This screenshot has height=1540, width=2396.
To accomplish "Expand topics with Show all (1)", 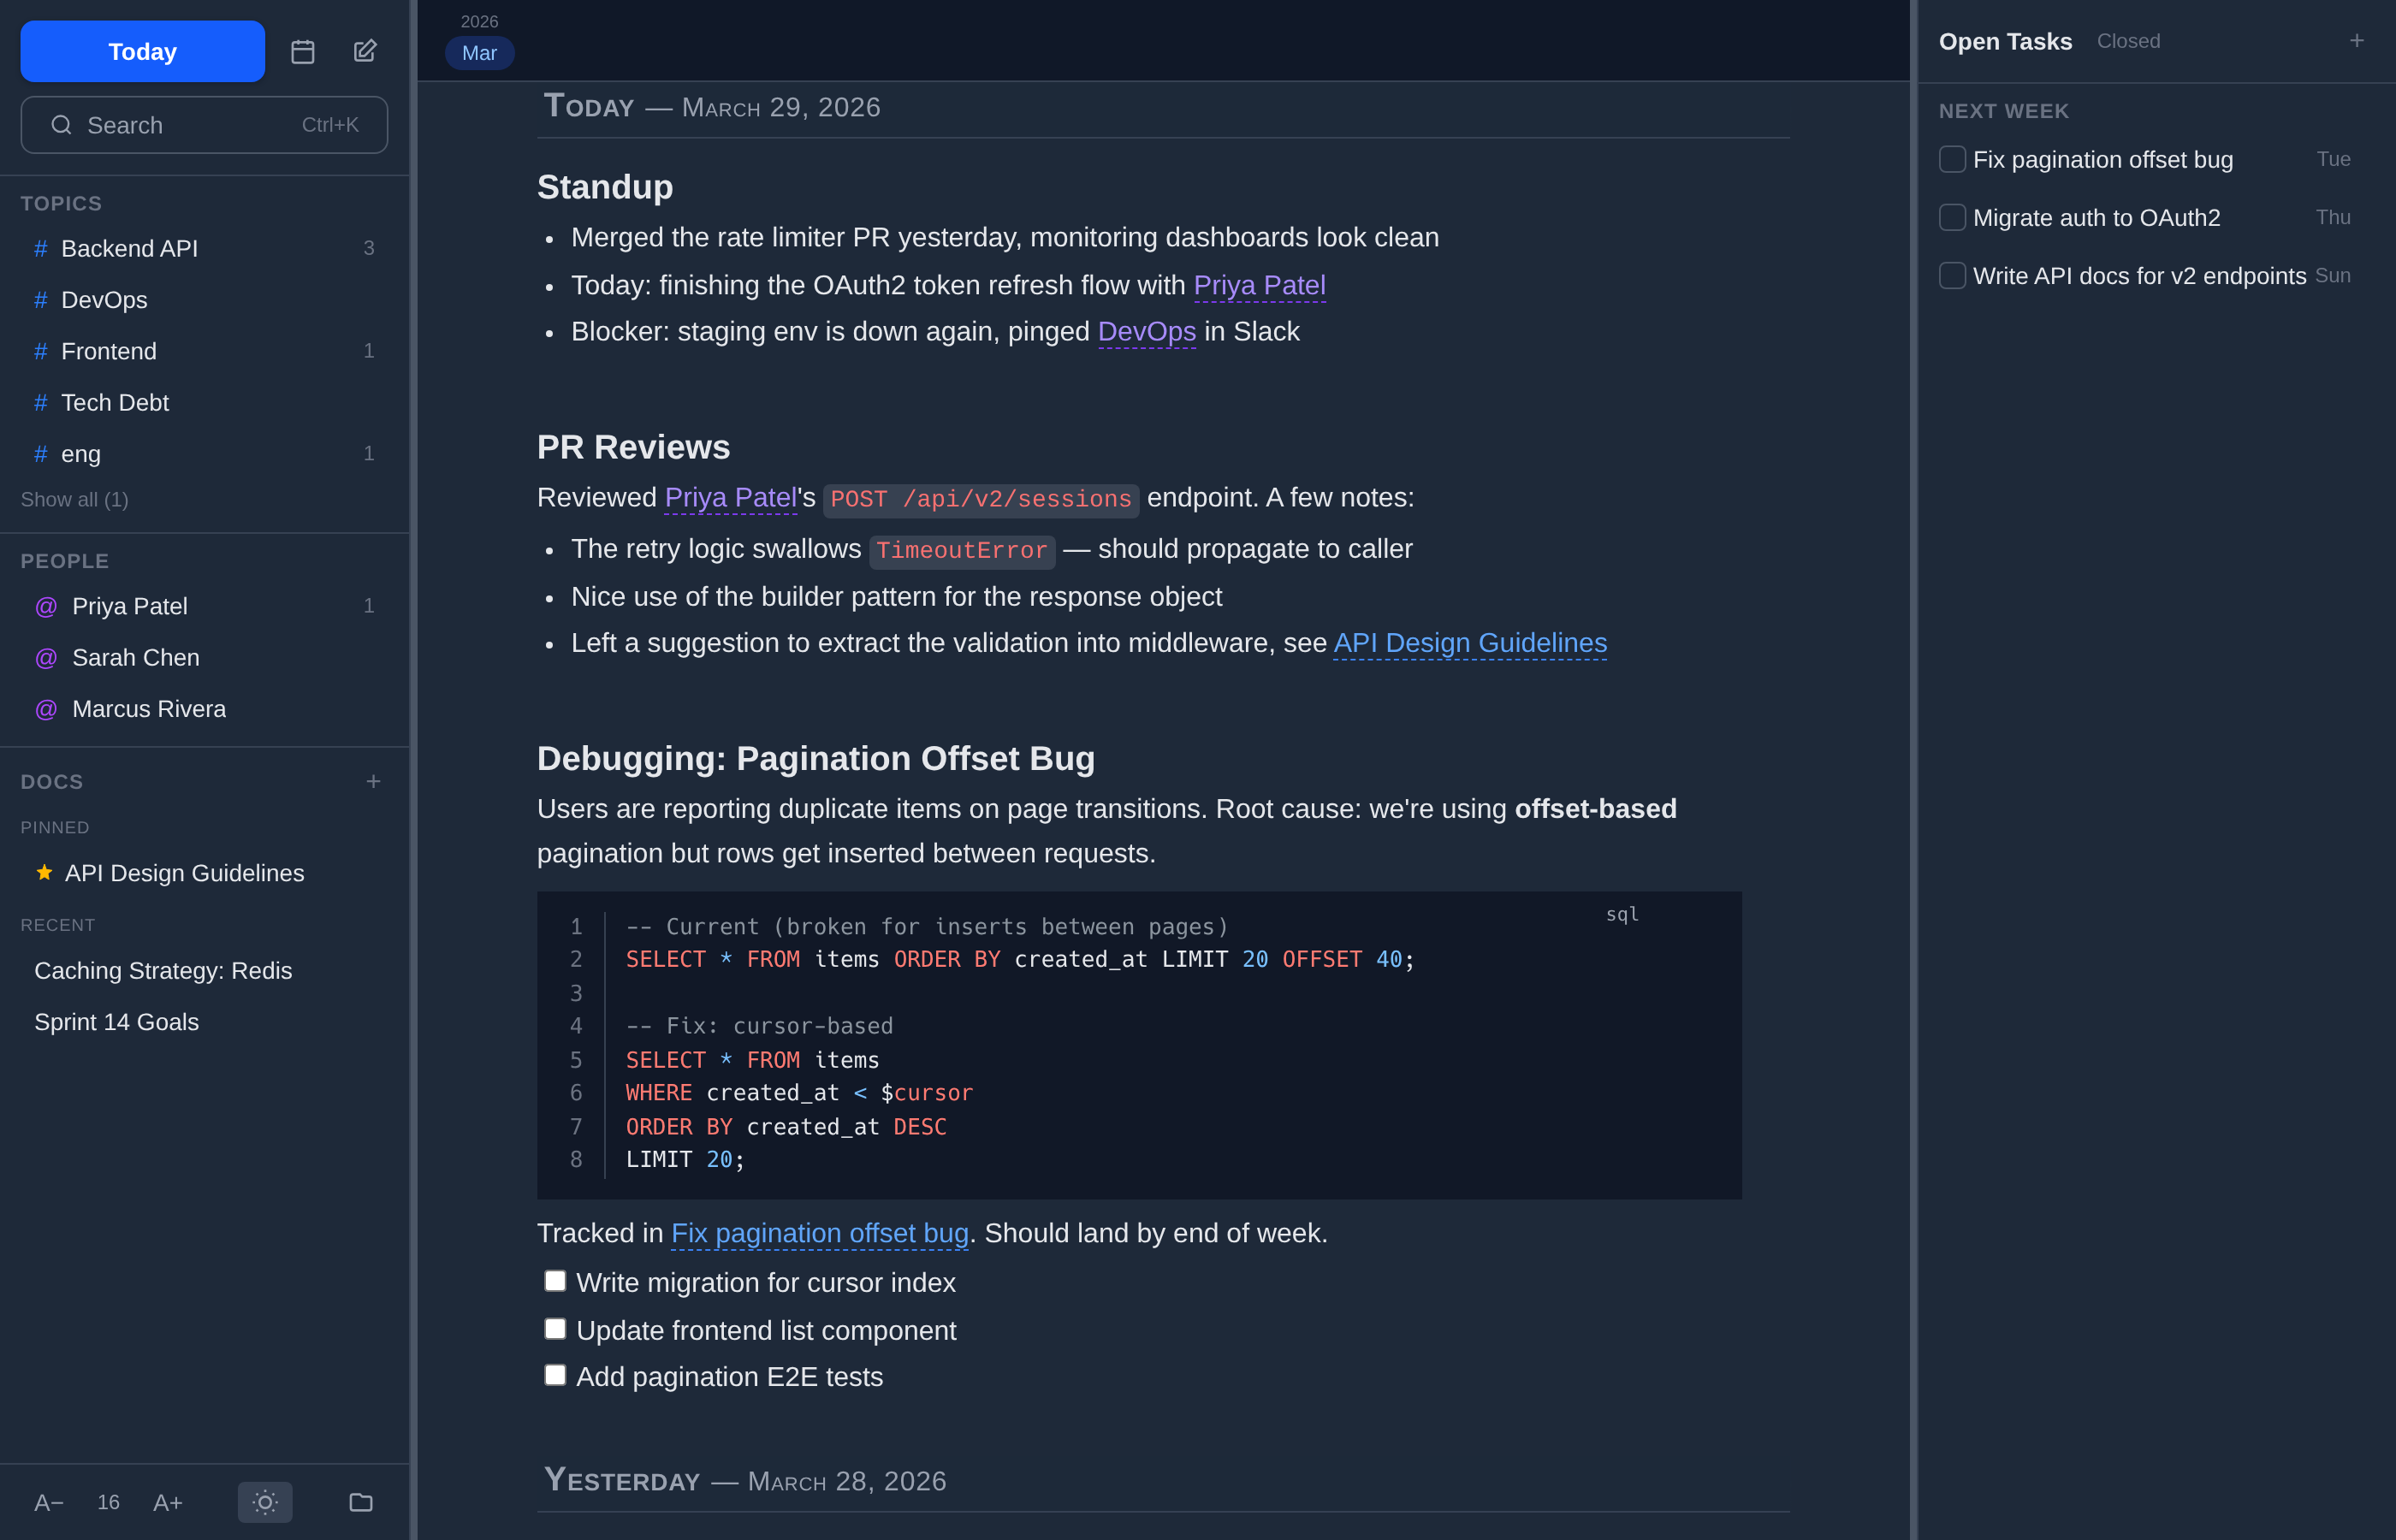I will (x=75, y=499).
